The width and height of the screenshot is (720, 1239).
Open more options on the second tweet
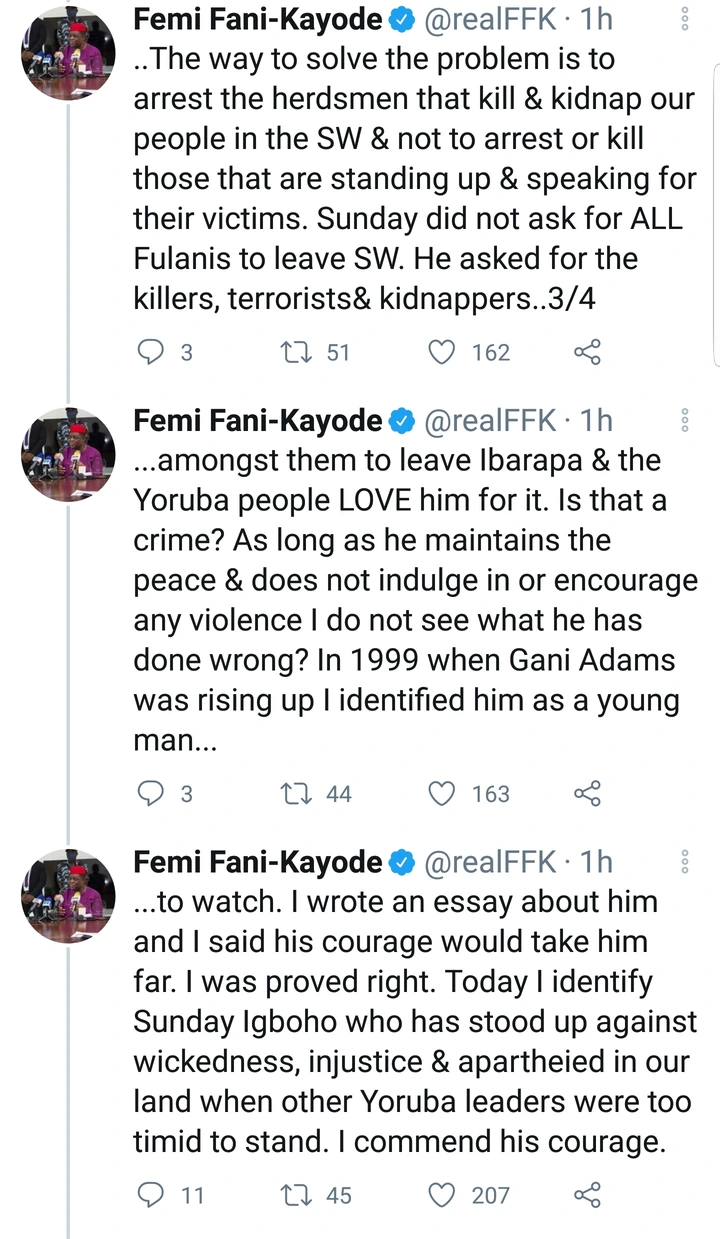pyautogui.click(x=685, y=421)
